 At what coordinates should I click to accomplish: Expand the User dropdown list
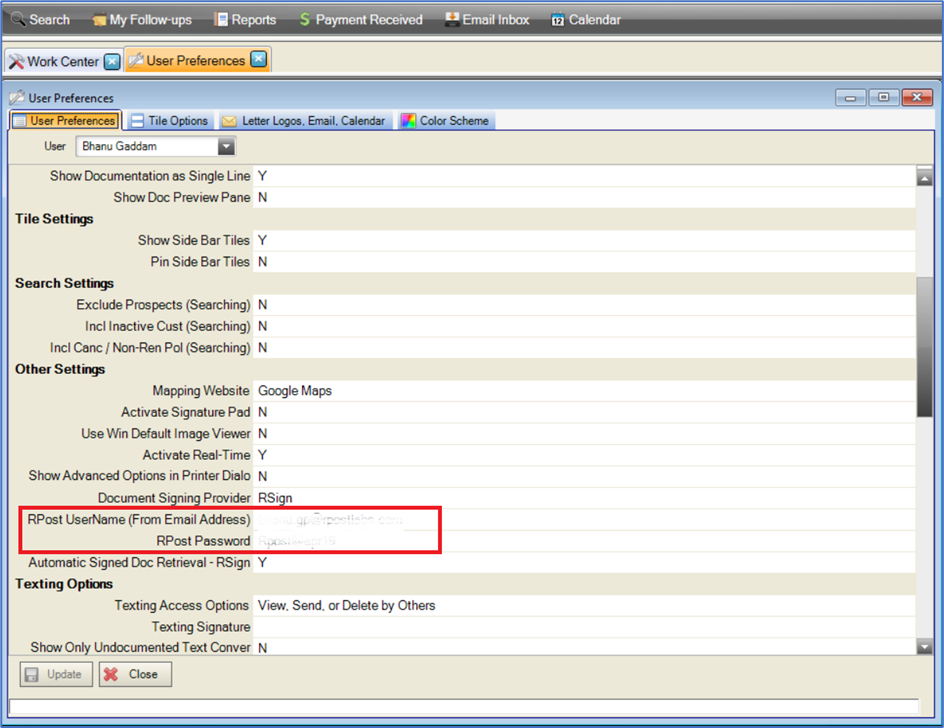[226, 147]
